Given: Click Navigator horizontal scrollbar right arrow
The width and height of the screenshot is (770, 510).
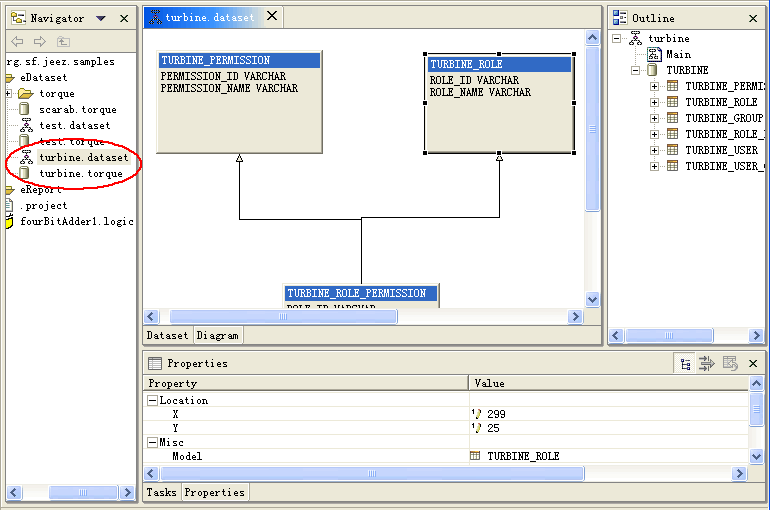Looking at the screenshot, I should tap(127, 492).
